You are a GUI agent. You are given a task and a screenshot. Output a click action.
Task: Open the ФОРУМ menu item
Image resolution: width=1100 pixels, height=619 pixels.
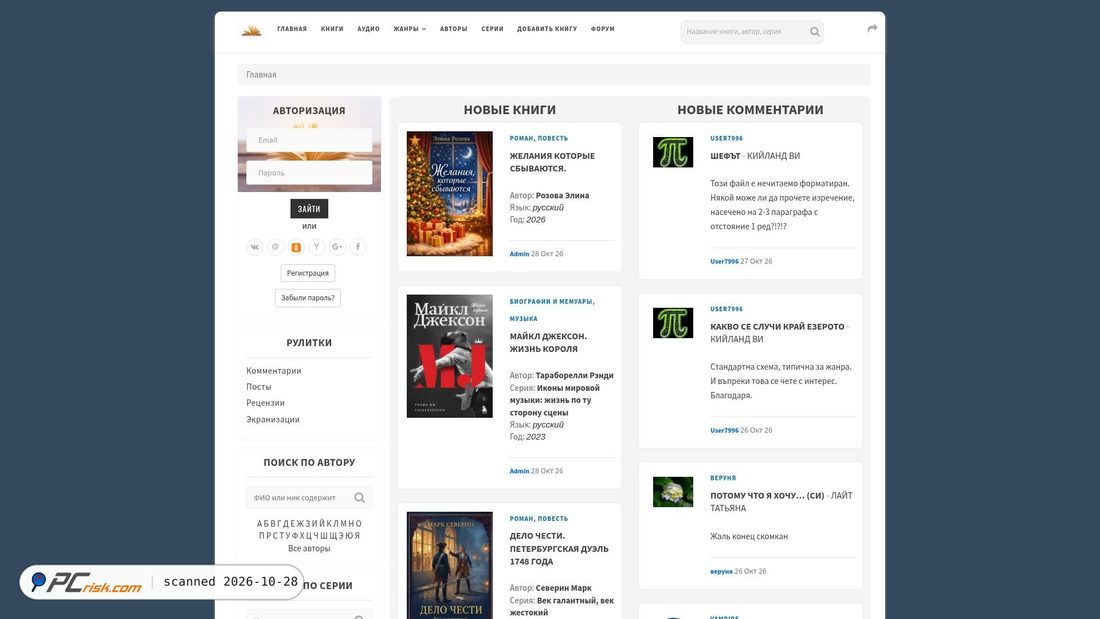603,29
